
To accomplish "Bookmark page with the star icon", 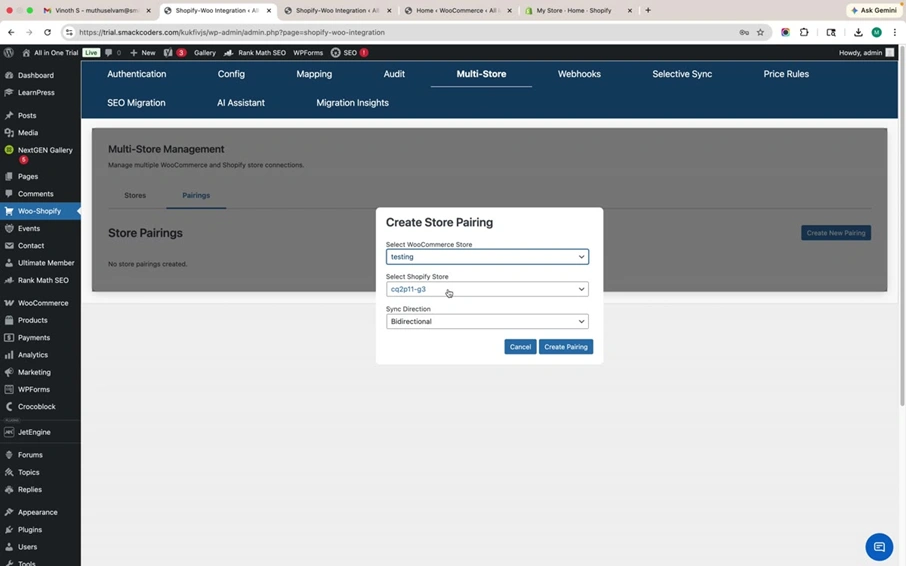I will [x=760, y=32].
